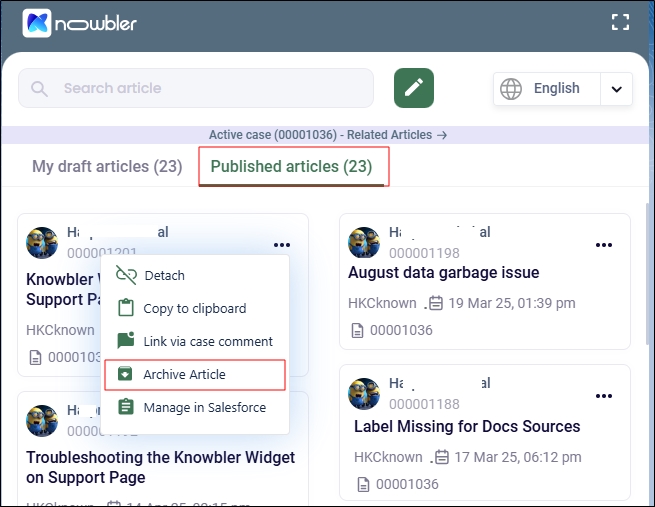Click the archive box icon
Image resolution: width=655 pixels, height=507 pixels.
pyautogui.click(x=125, y=374)
